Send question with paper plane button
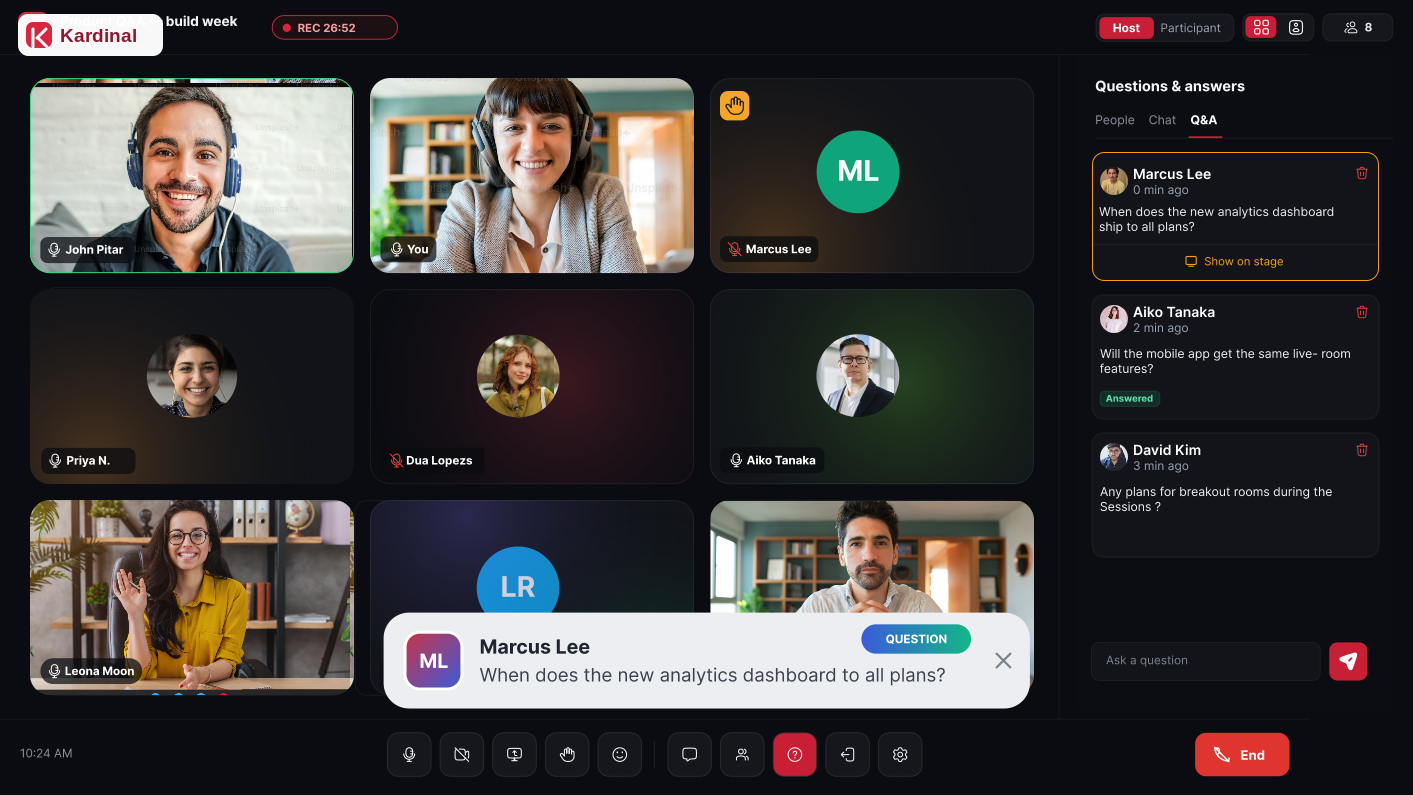1413x795 pixels. click(1348, 661)
